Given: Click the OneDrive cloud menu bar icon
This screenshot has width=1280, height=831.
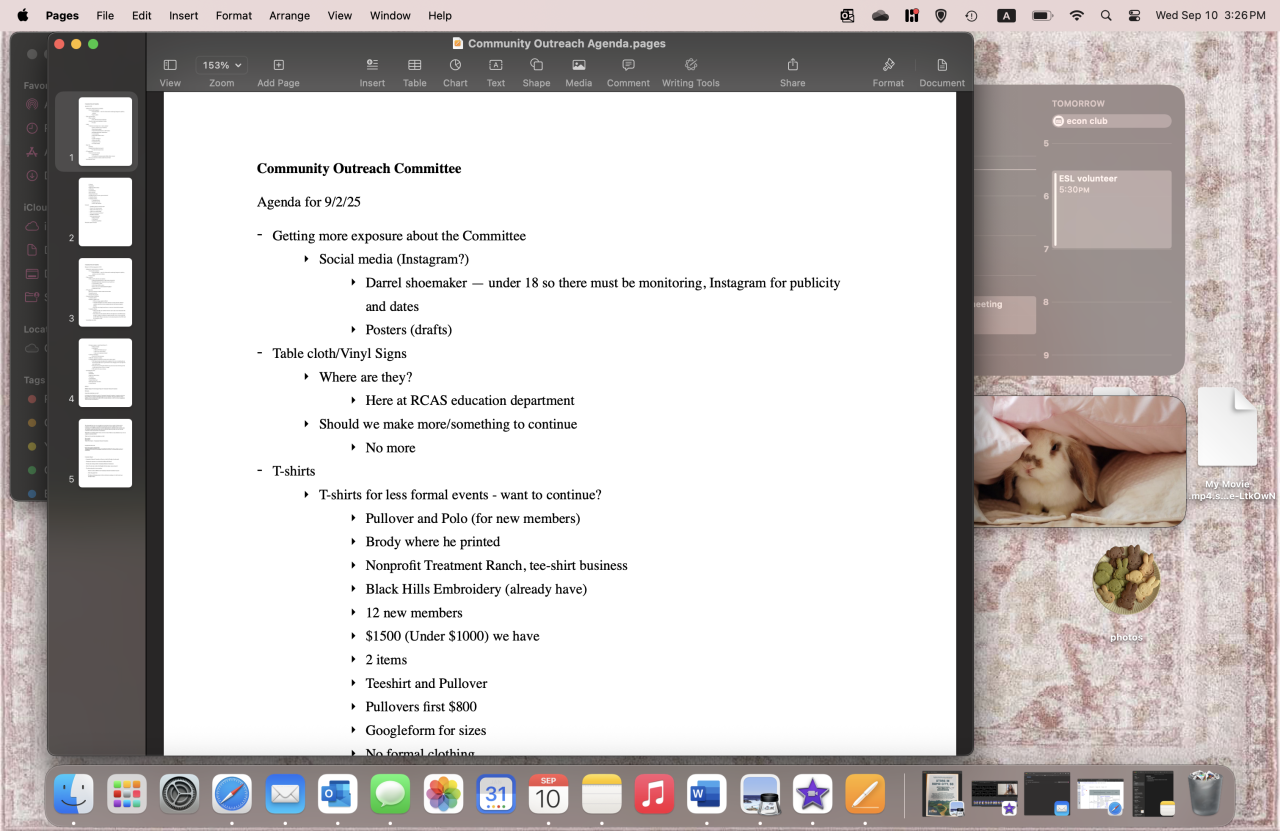Looking at the screenshot, I should pos(880,15).
